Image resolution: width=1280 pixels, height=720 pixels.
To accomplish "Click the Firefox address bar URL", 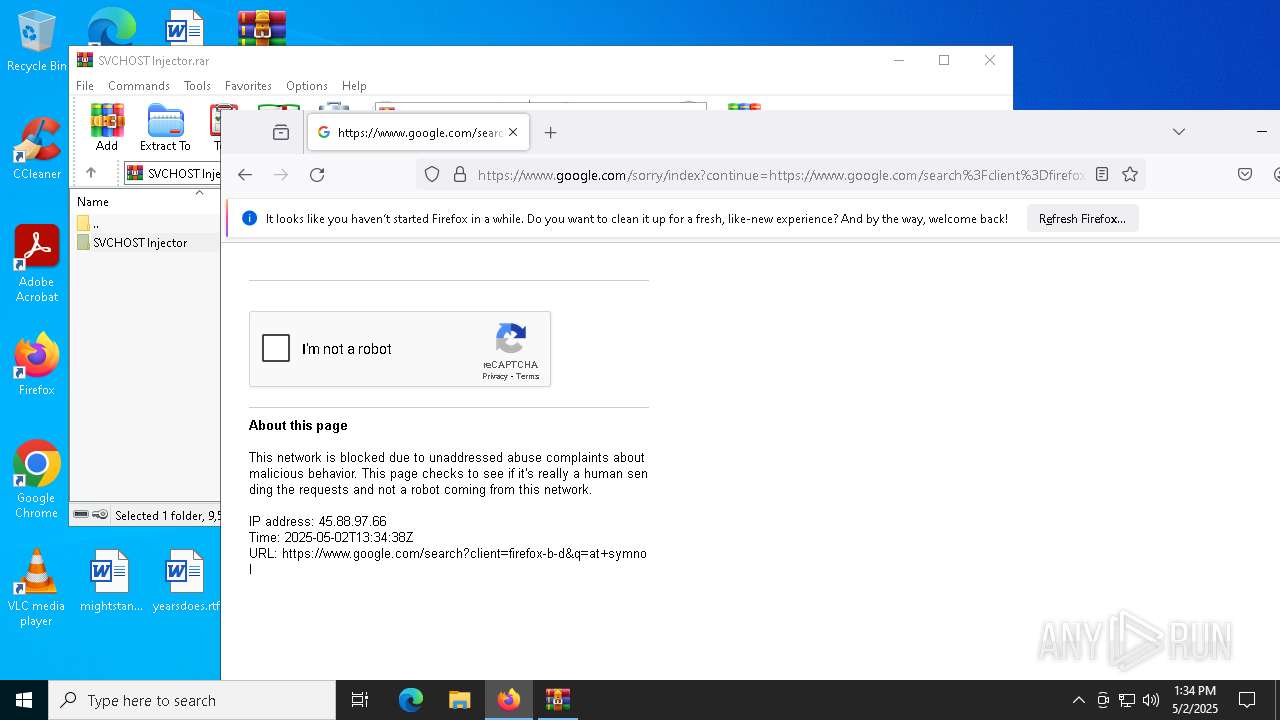I will (781, 175).
